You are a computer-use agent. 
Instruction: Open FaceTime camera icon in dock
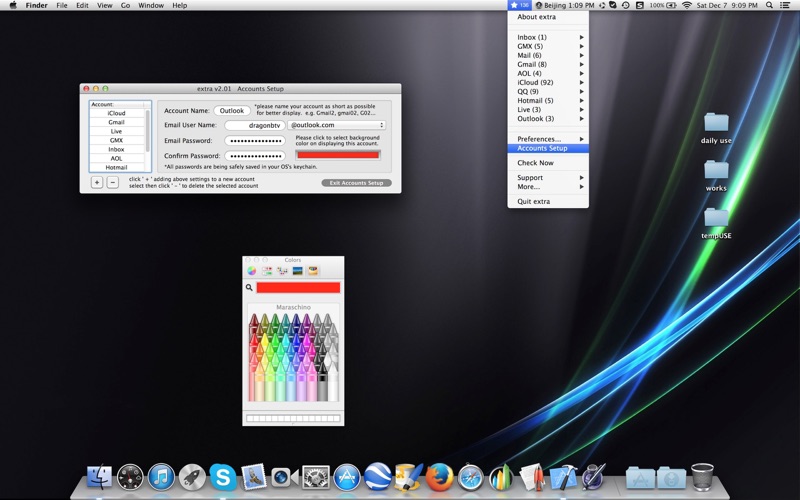pyautogui.click(x=285, y=478)
